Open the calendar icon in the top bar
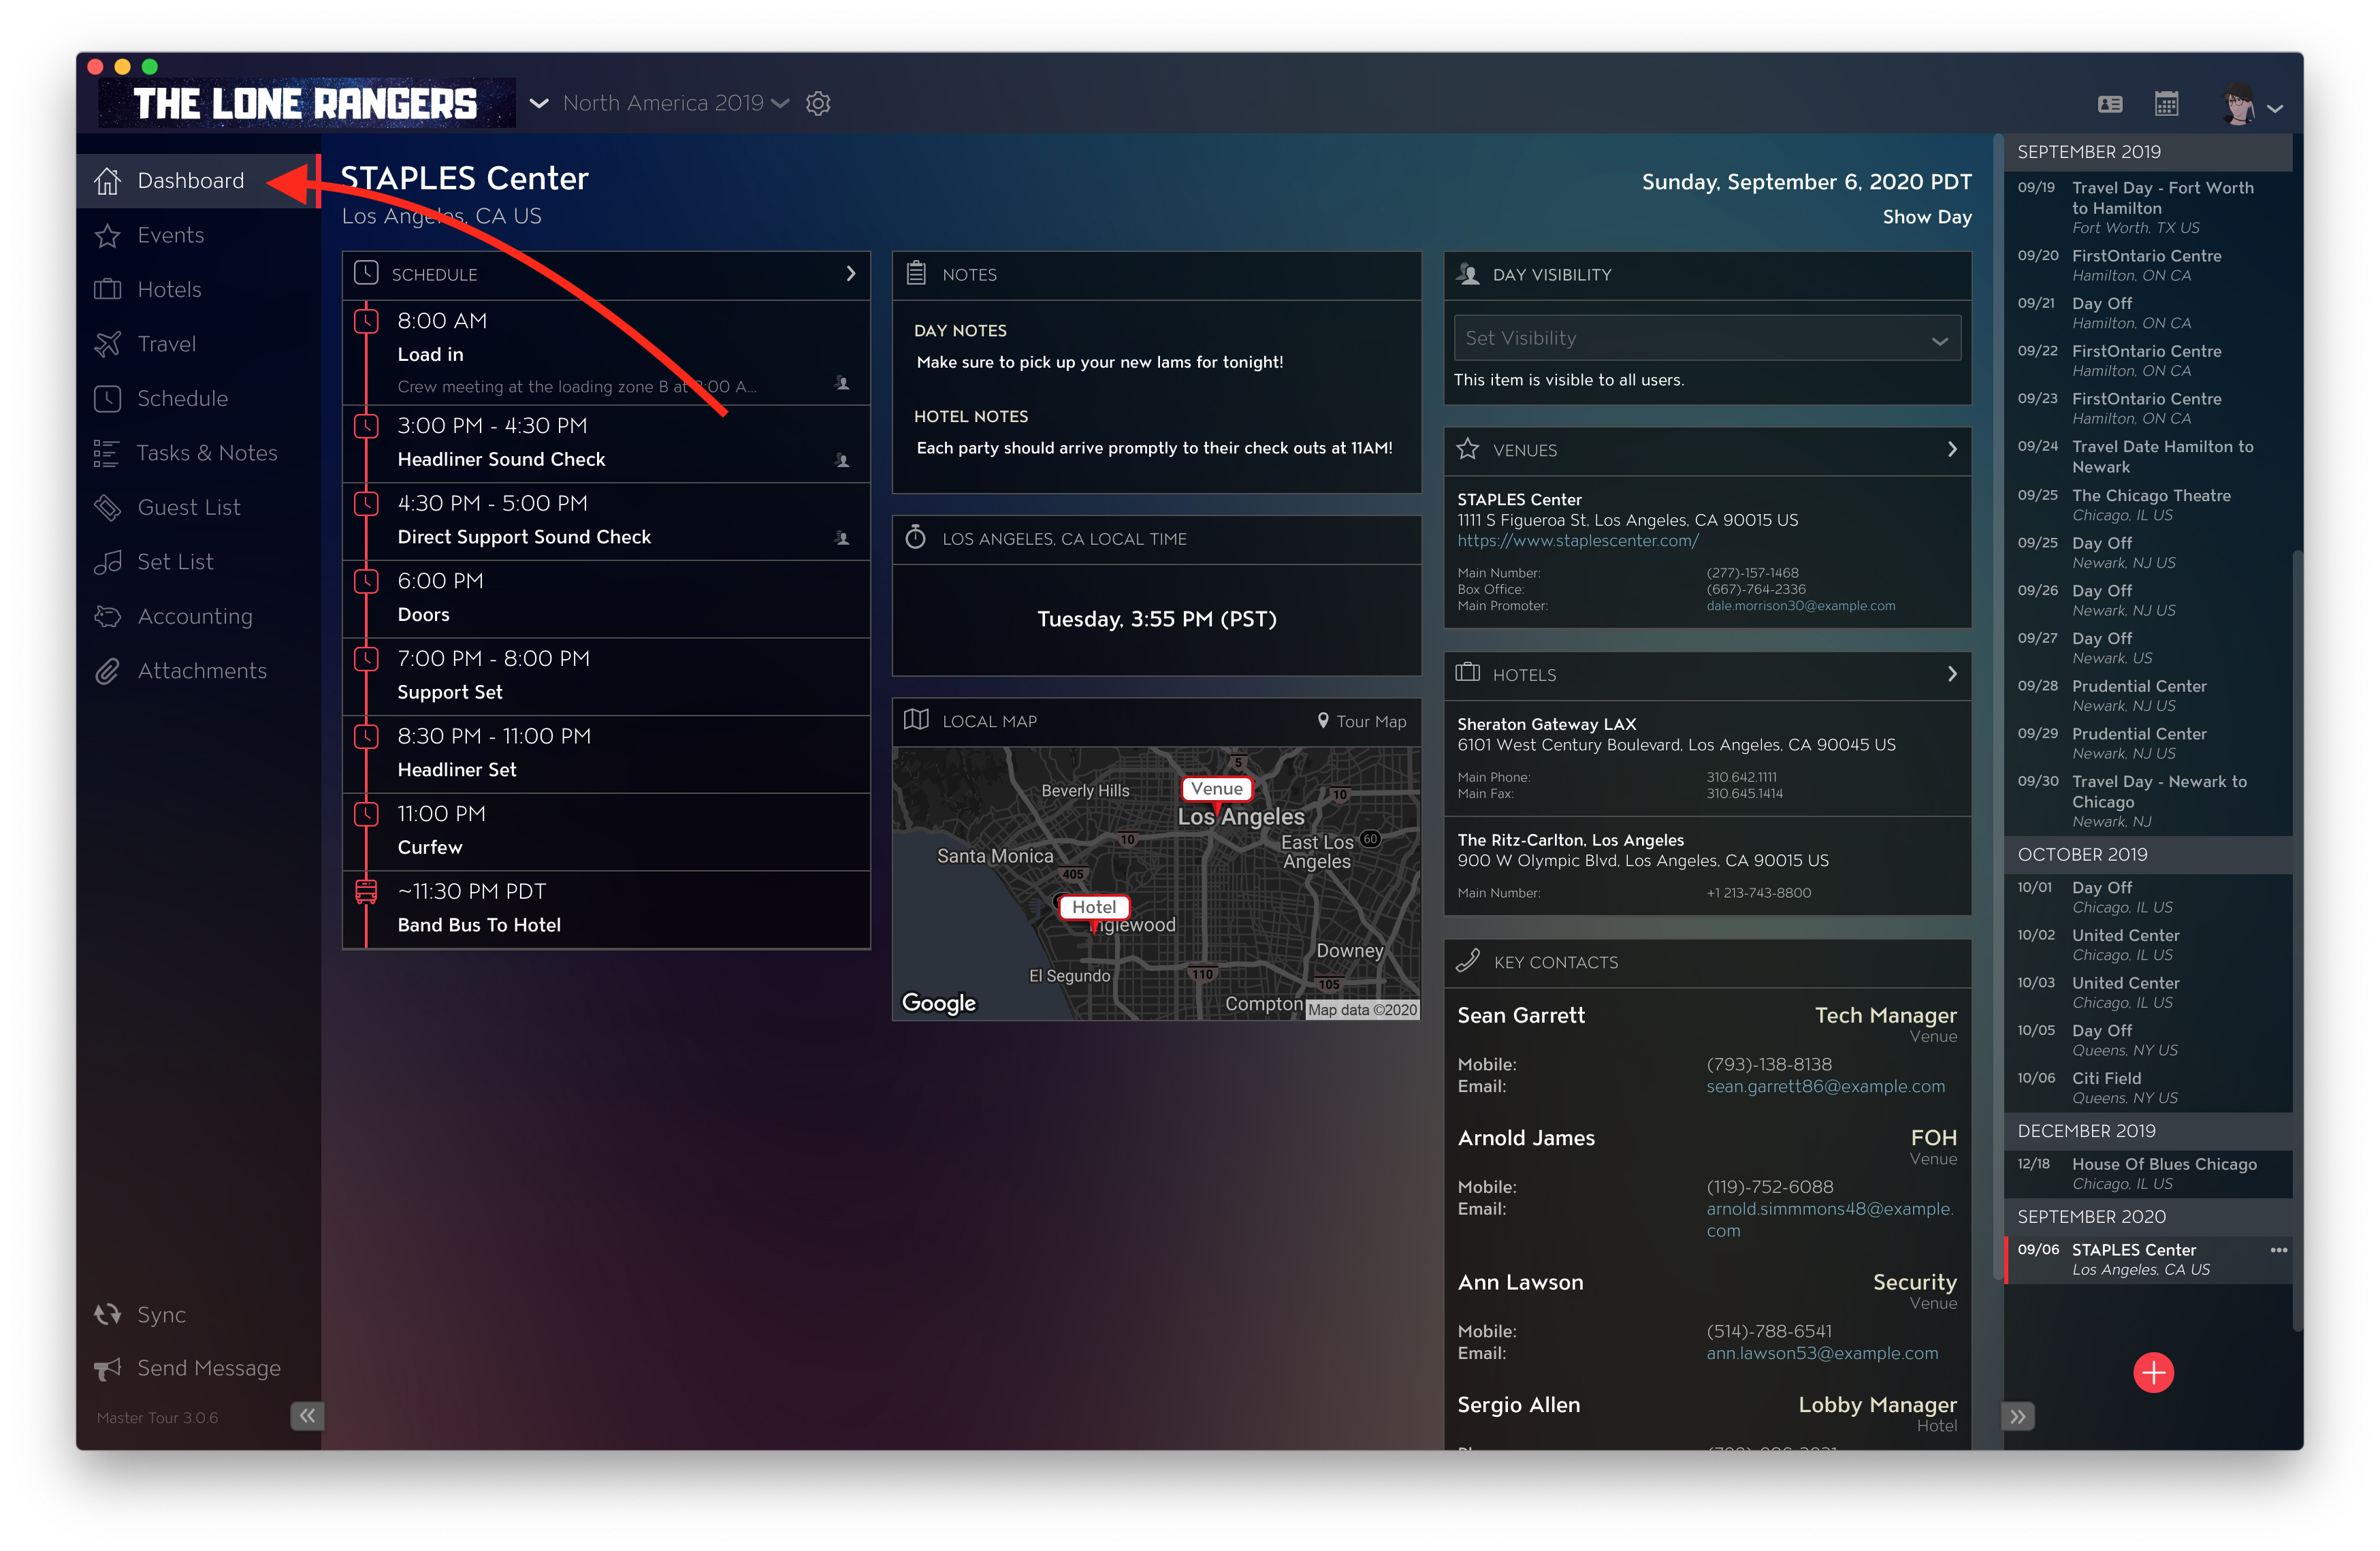 pyautogui.click(x=2166, y=103)
